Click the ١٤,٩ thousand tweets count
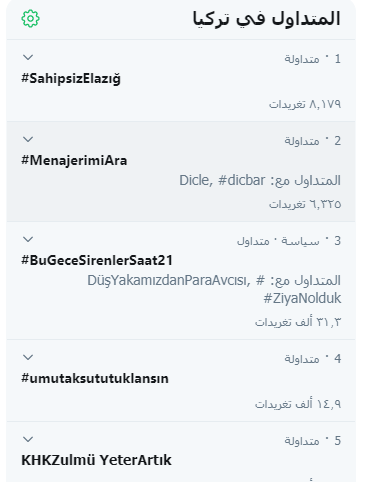The height and width of the screenshot is (482, 368). click(x=298, y=404)
